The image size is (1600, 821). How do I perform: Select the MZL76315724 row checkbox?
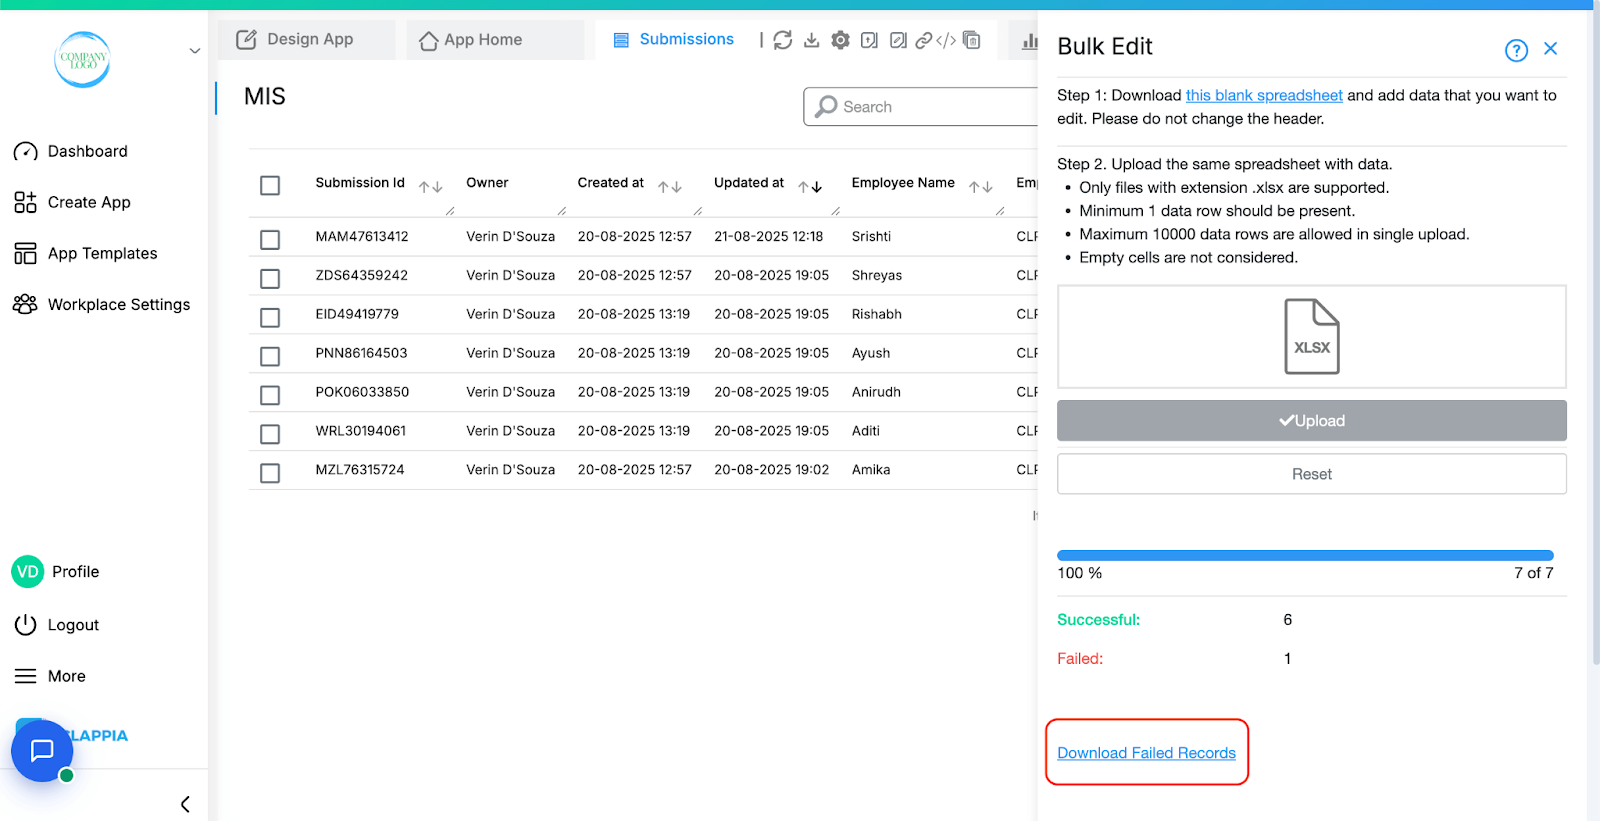tap(270, 473)
